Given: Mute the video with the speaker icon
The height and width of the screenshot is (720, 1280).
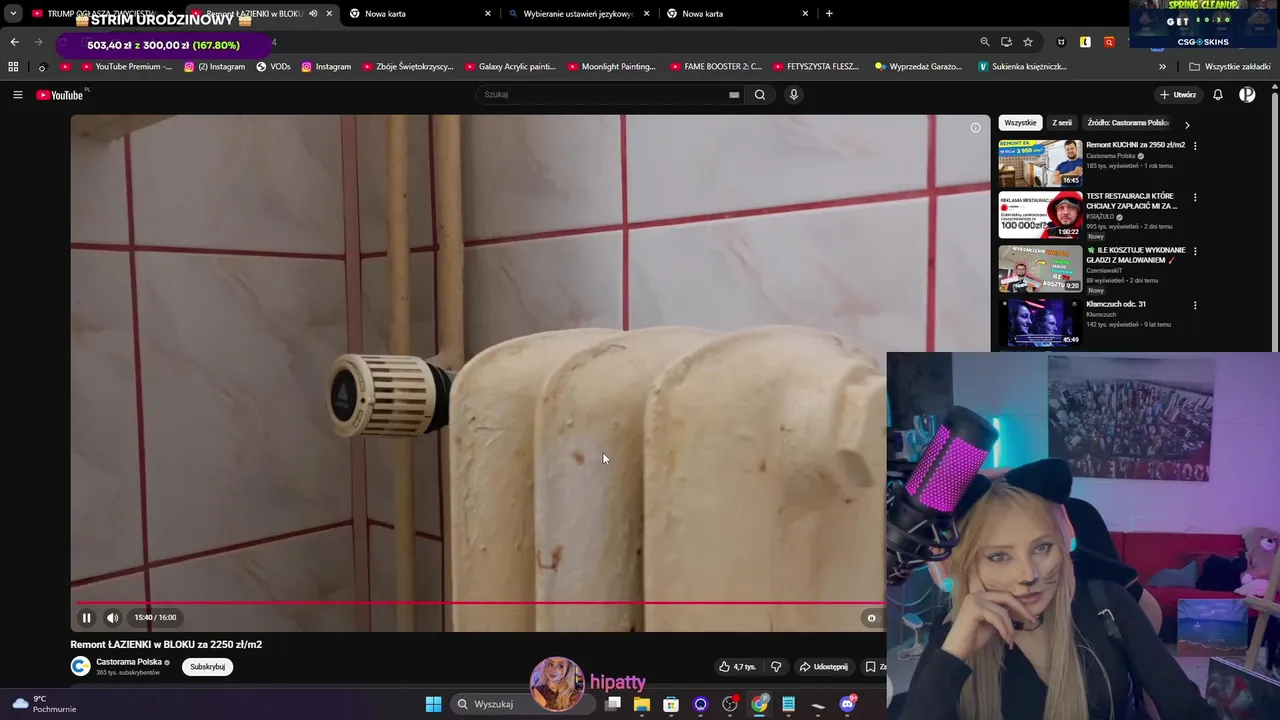Looking at the screenshot, I should point(112,618).
